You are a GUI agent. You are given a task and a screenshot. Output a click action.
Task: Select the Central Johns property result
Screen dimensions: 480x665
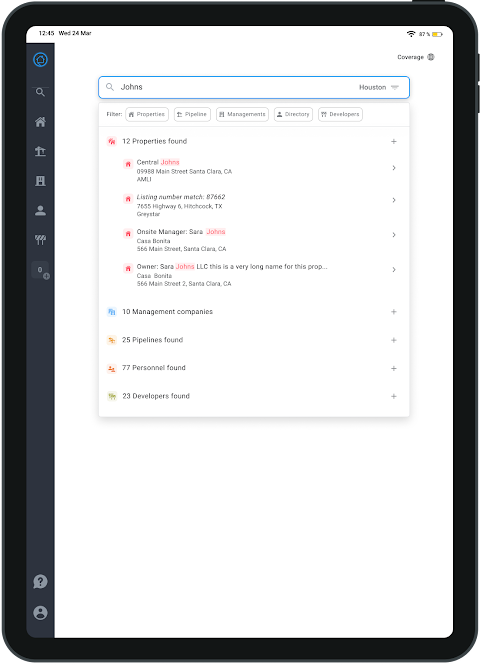pyautogui.click(x=260, y=170)
